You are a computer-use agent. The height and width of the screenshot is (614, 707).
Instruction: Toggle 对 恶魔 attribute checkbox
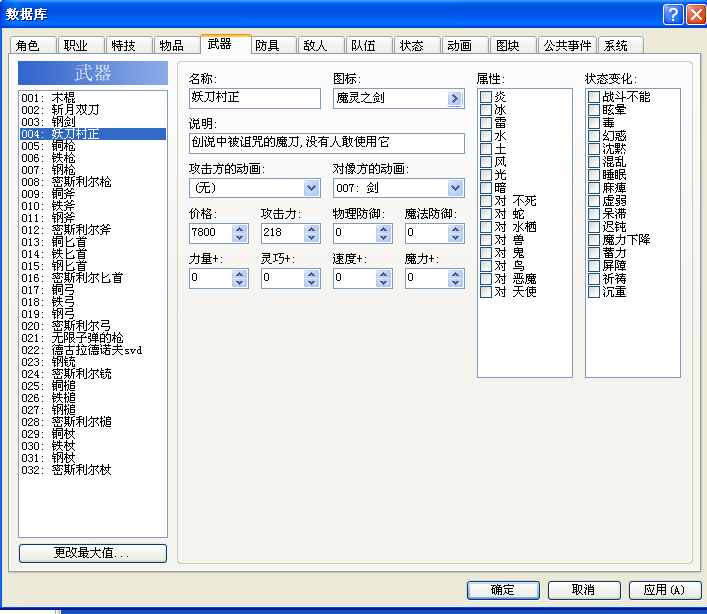pos(486,279)
